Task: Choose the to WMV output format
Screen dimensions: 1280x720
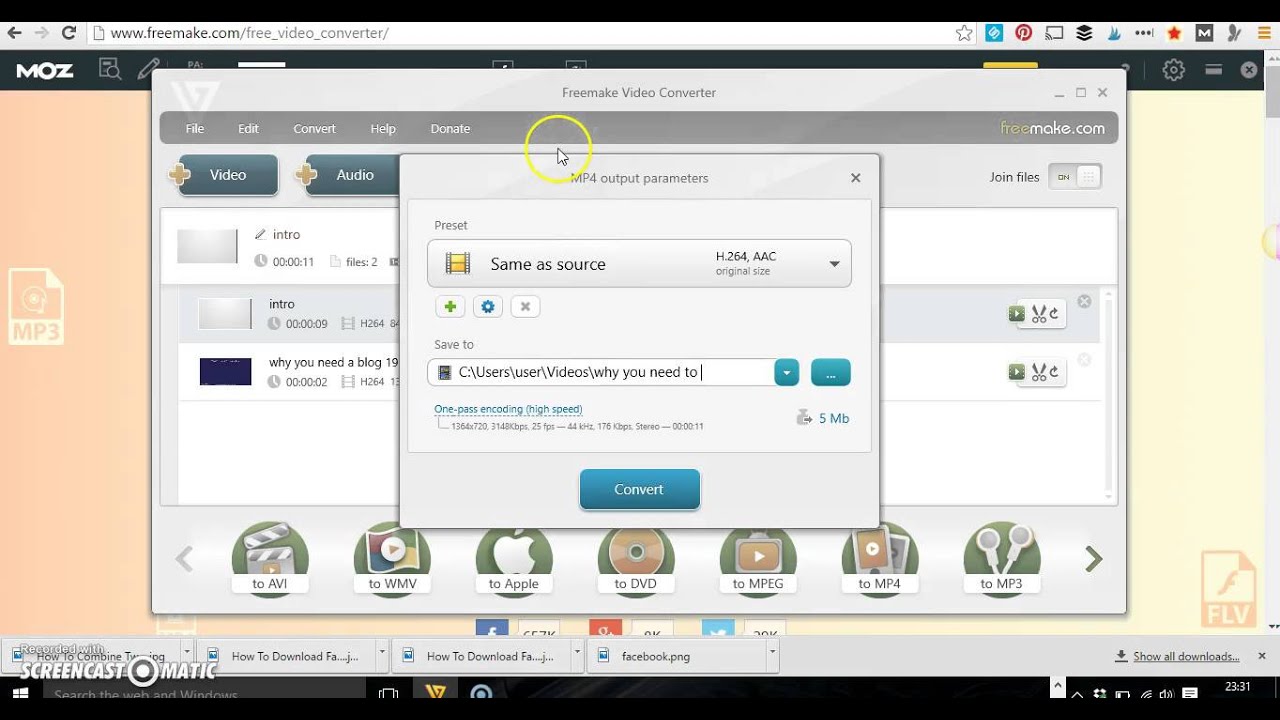Action: (392, 560)
